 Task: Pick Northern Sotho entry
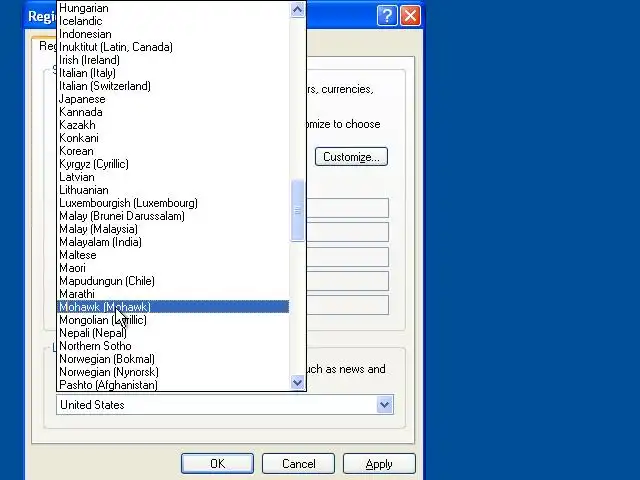coord(173,346)
